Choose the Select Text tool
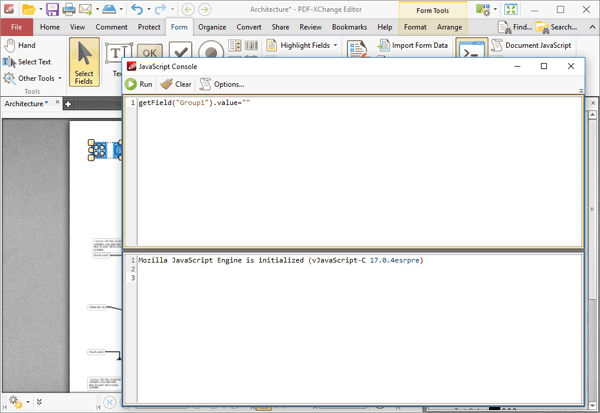600x413 pixels. [x=27, y=62]
